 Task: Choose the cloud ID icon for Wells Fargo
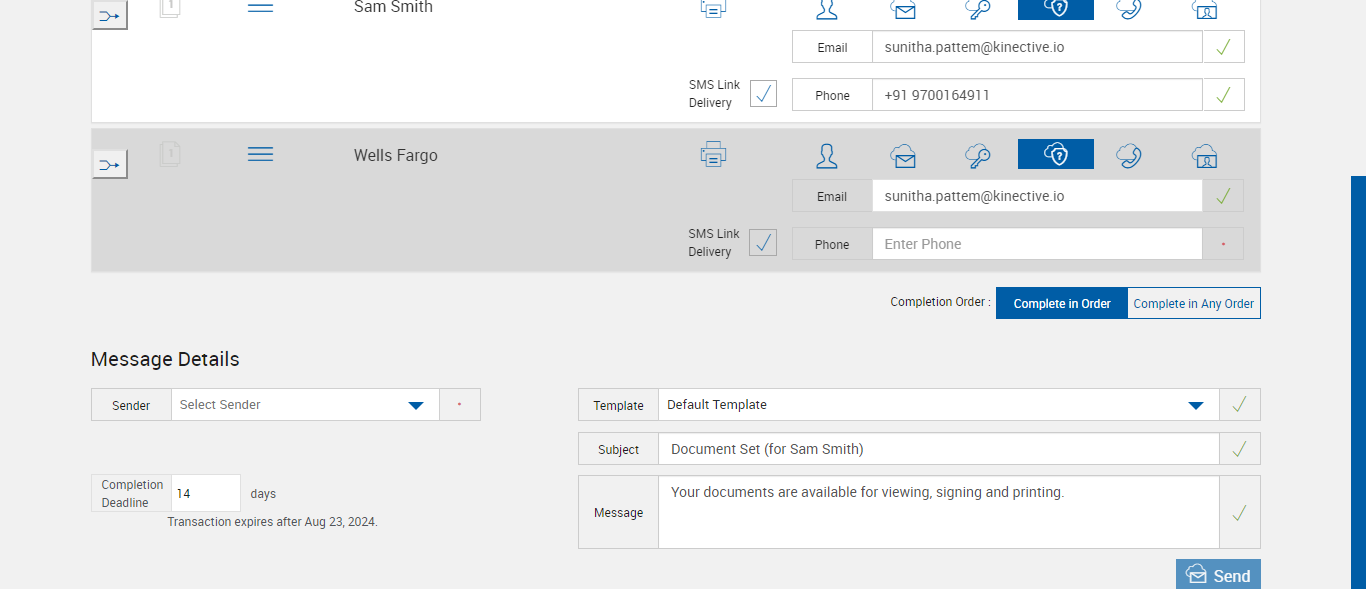[1205, 155]
